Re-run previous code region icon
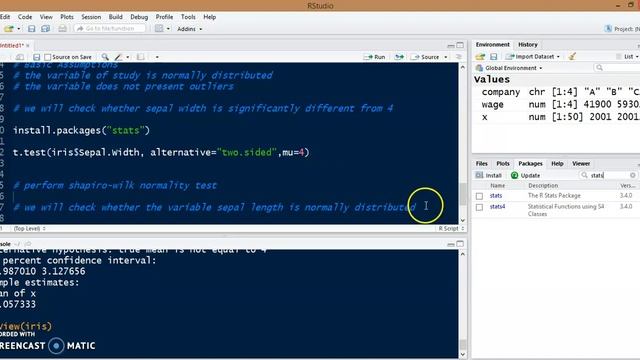640x360 pixels. click(399, 57)
